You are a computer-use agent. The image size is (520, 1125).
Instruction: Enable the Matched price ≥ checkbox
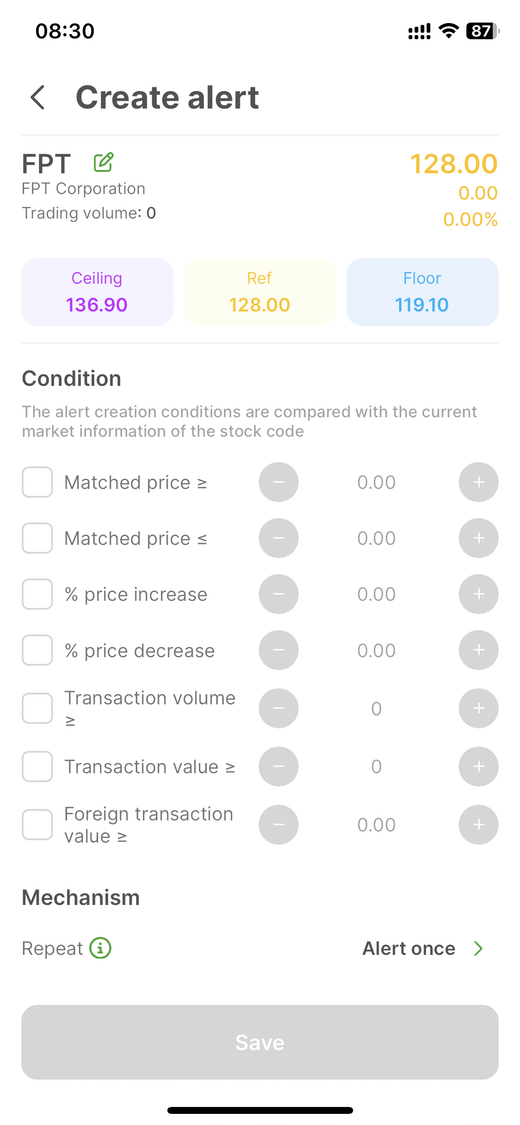[37, 482]
